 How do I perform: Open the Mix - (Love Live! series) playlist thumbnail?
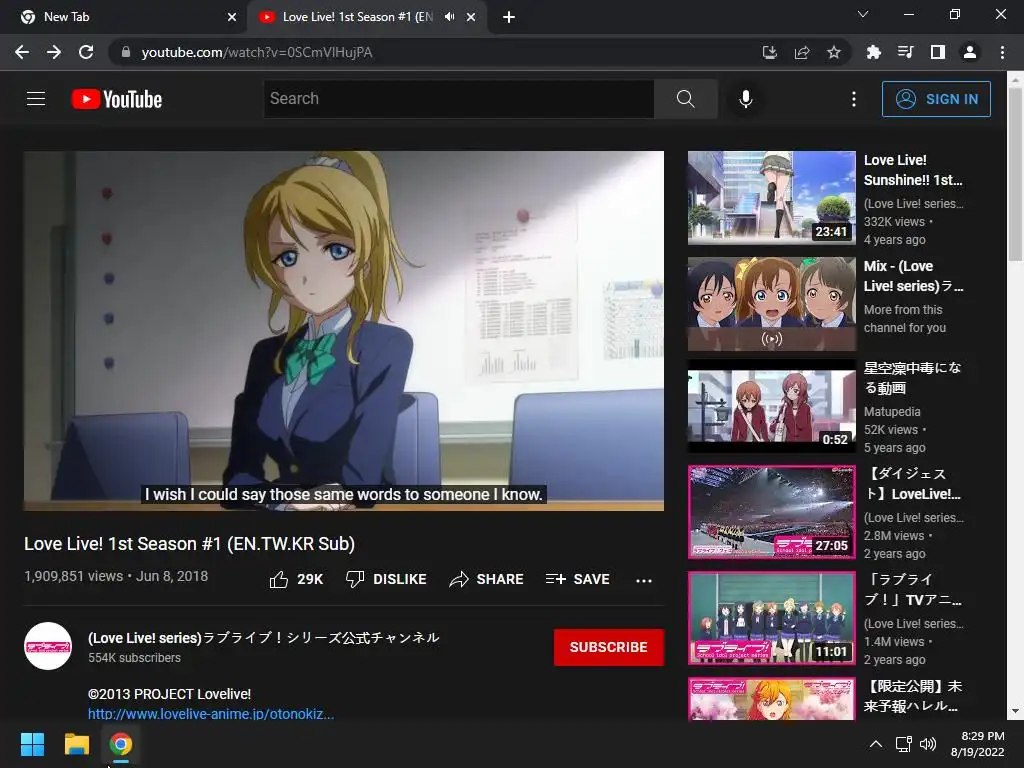tap(771, 304)
